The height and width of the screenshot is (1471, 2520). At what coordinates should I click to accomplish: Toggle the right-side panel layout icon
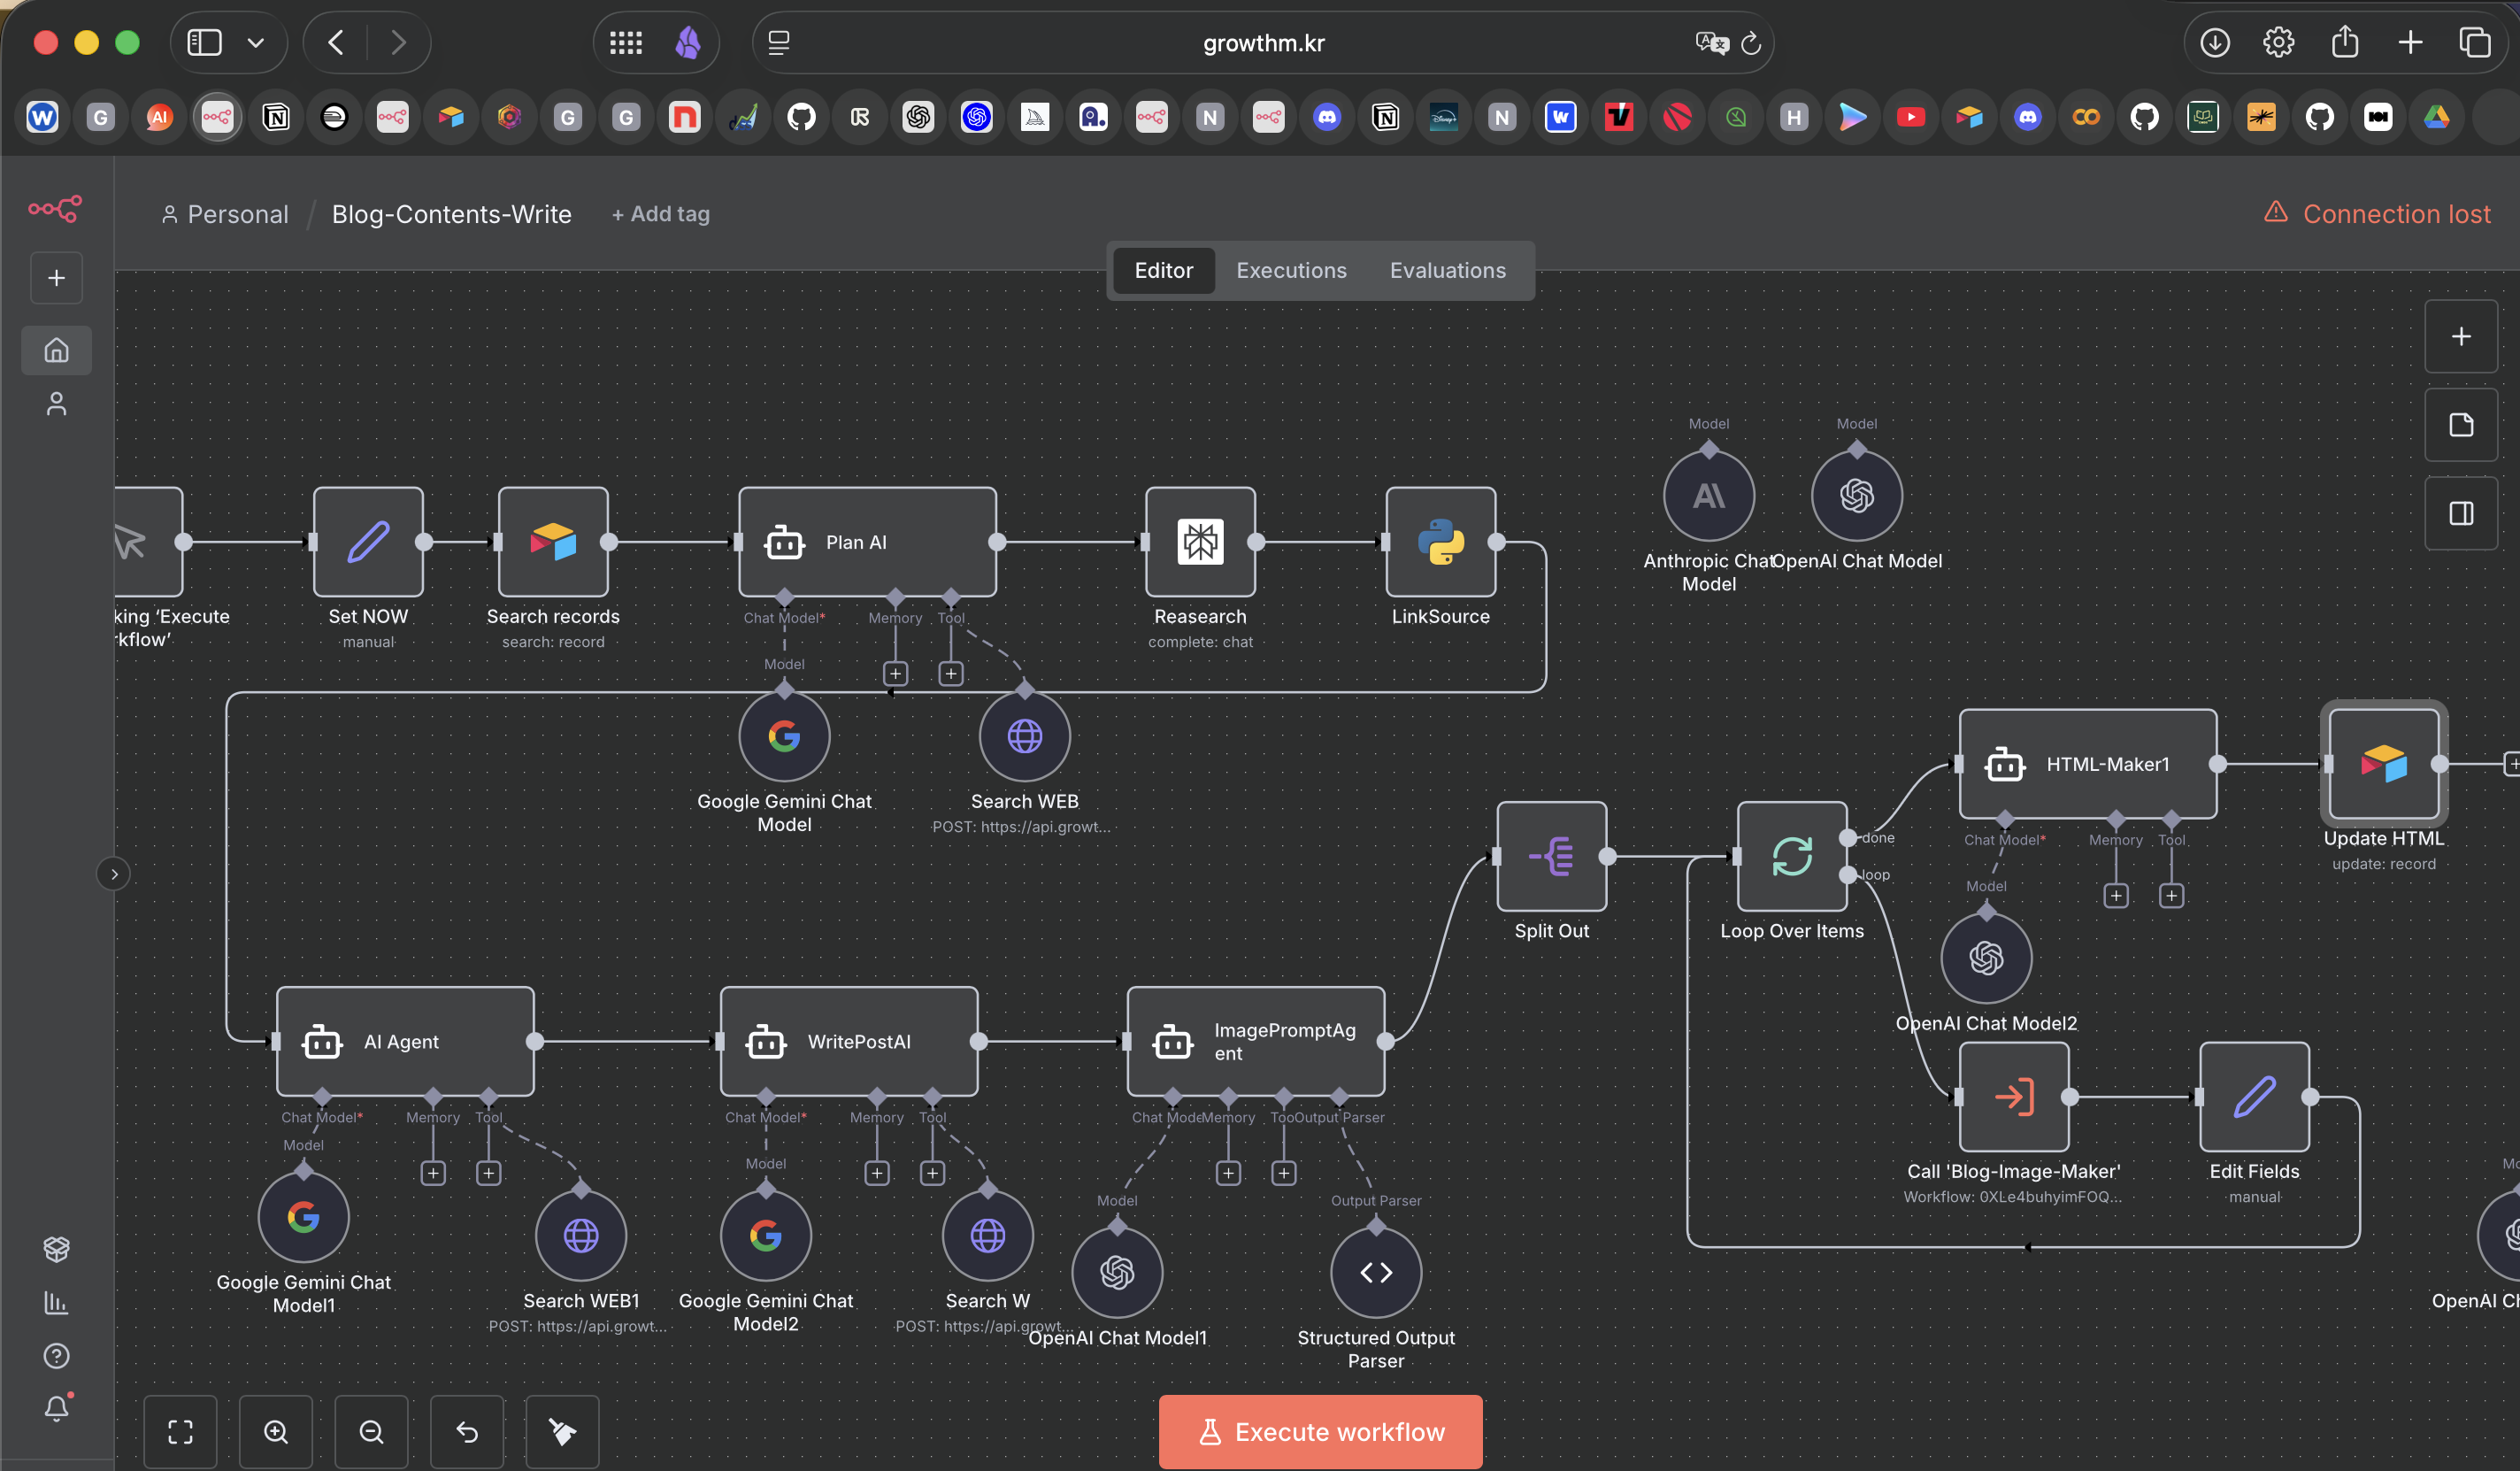click(x=2460, y=513)
